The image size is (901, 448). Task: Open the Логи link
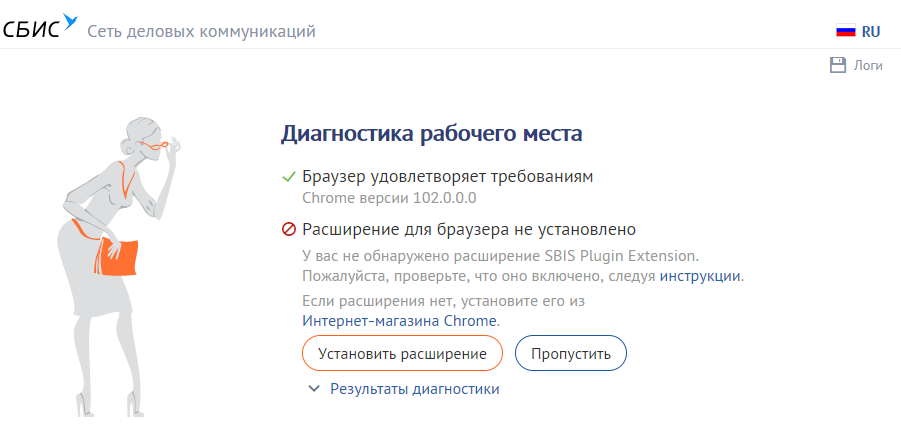point(867,66)
